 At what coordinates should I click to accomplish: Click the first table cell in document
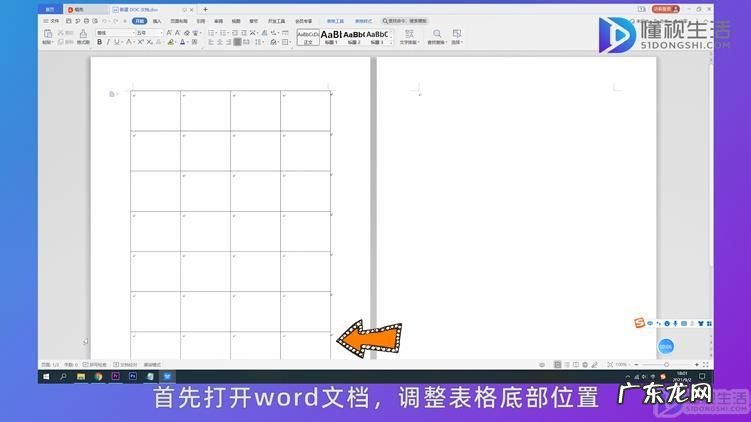click(x=155, y=111)
